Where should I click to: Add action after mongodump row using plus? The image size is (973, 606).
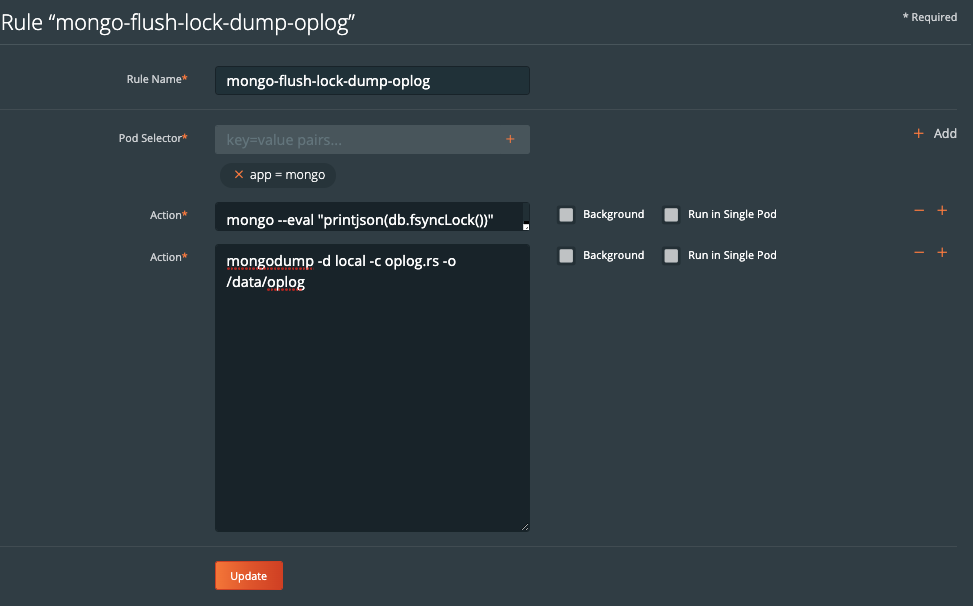coord(941,252)
